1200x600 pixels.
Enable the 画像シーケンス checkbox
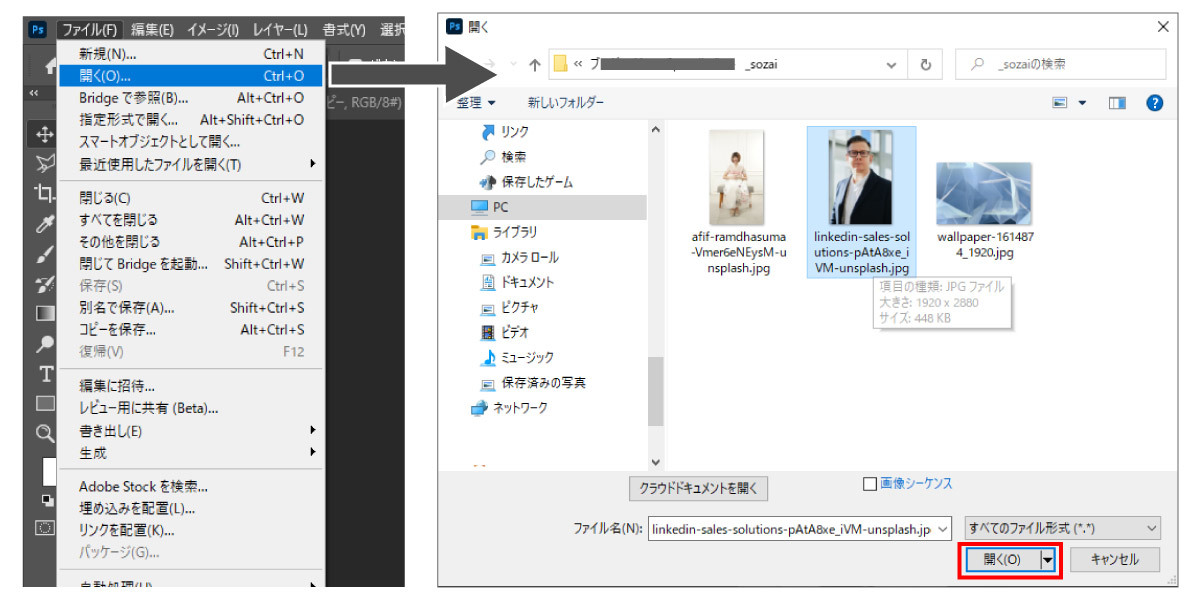click(x=870, y=484)
